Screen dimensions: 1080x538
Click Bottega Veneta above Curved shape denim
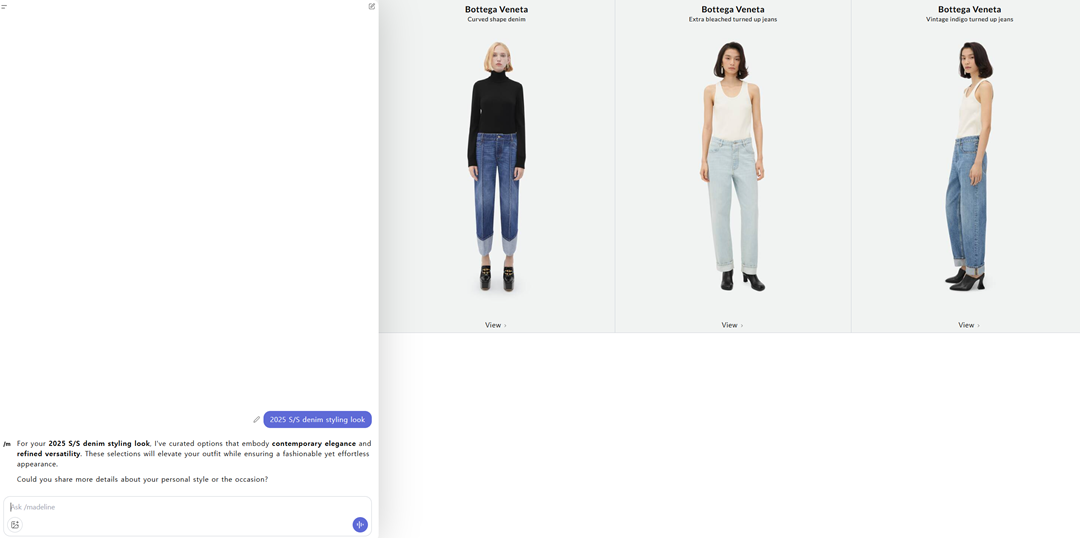coord(497,10)
